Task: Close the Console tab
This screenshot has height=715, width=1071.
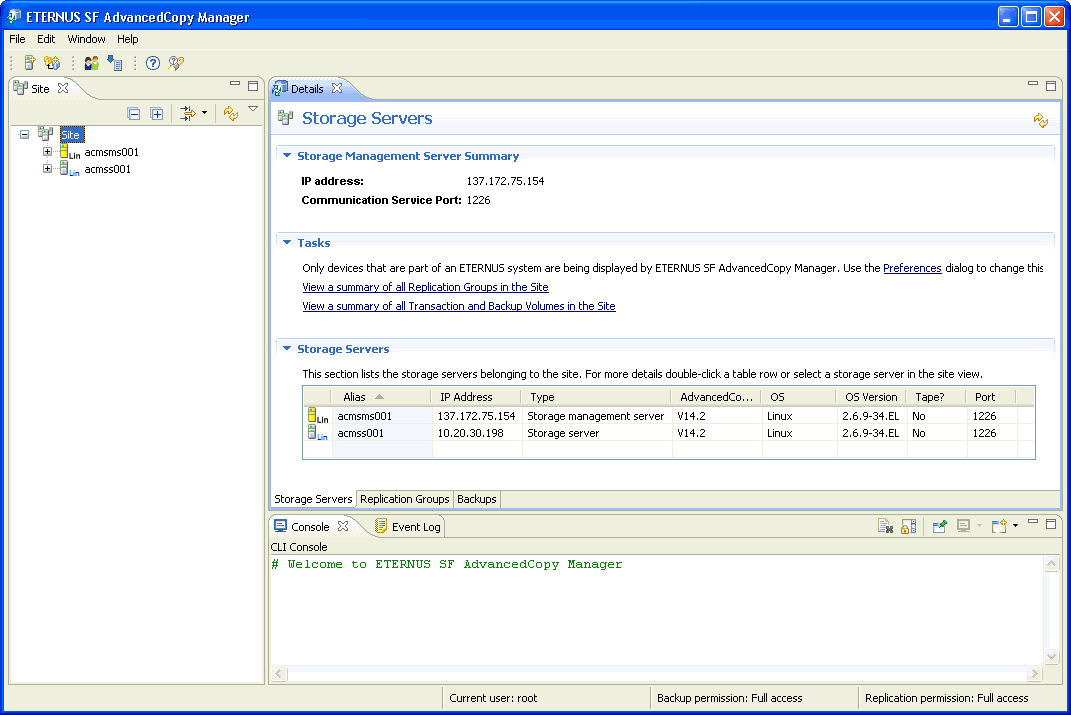Action: [x=343, y=526]
